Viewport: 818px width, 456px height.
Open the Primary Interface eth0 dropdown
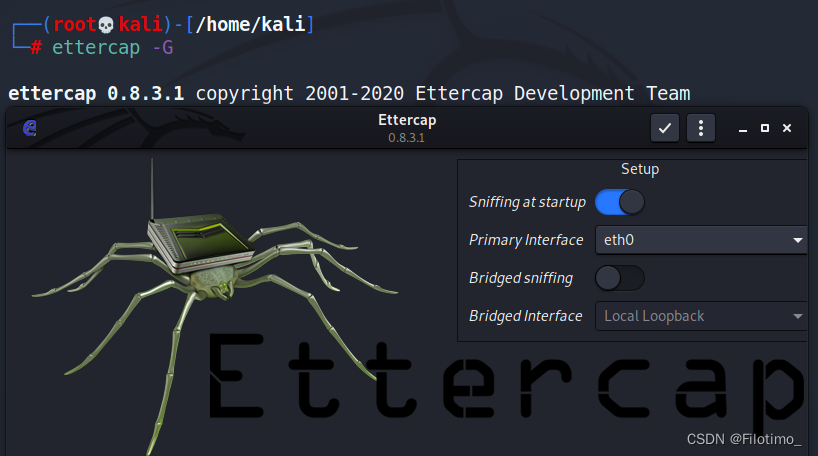click(x=701, y=240)
